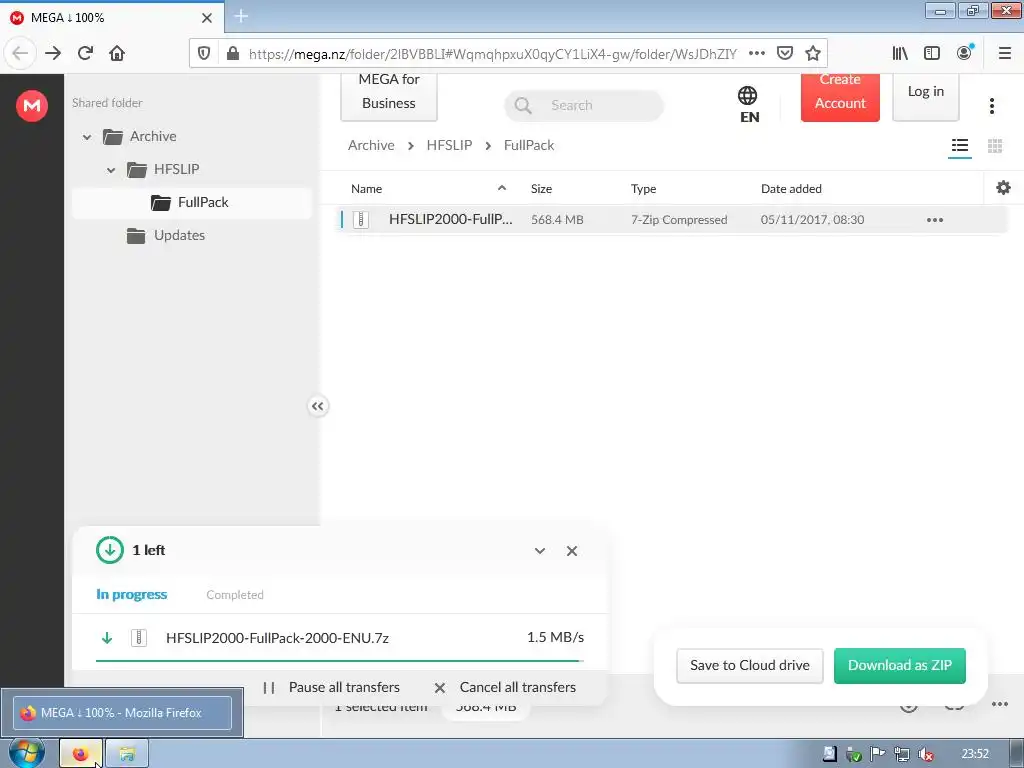Pause all transfers
The width and height of the screenshot is (1024, 768).
click(331, 687)
